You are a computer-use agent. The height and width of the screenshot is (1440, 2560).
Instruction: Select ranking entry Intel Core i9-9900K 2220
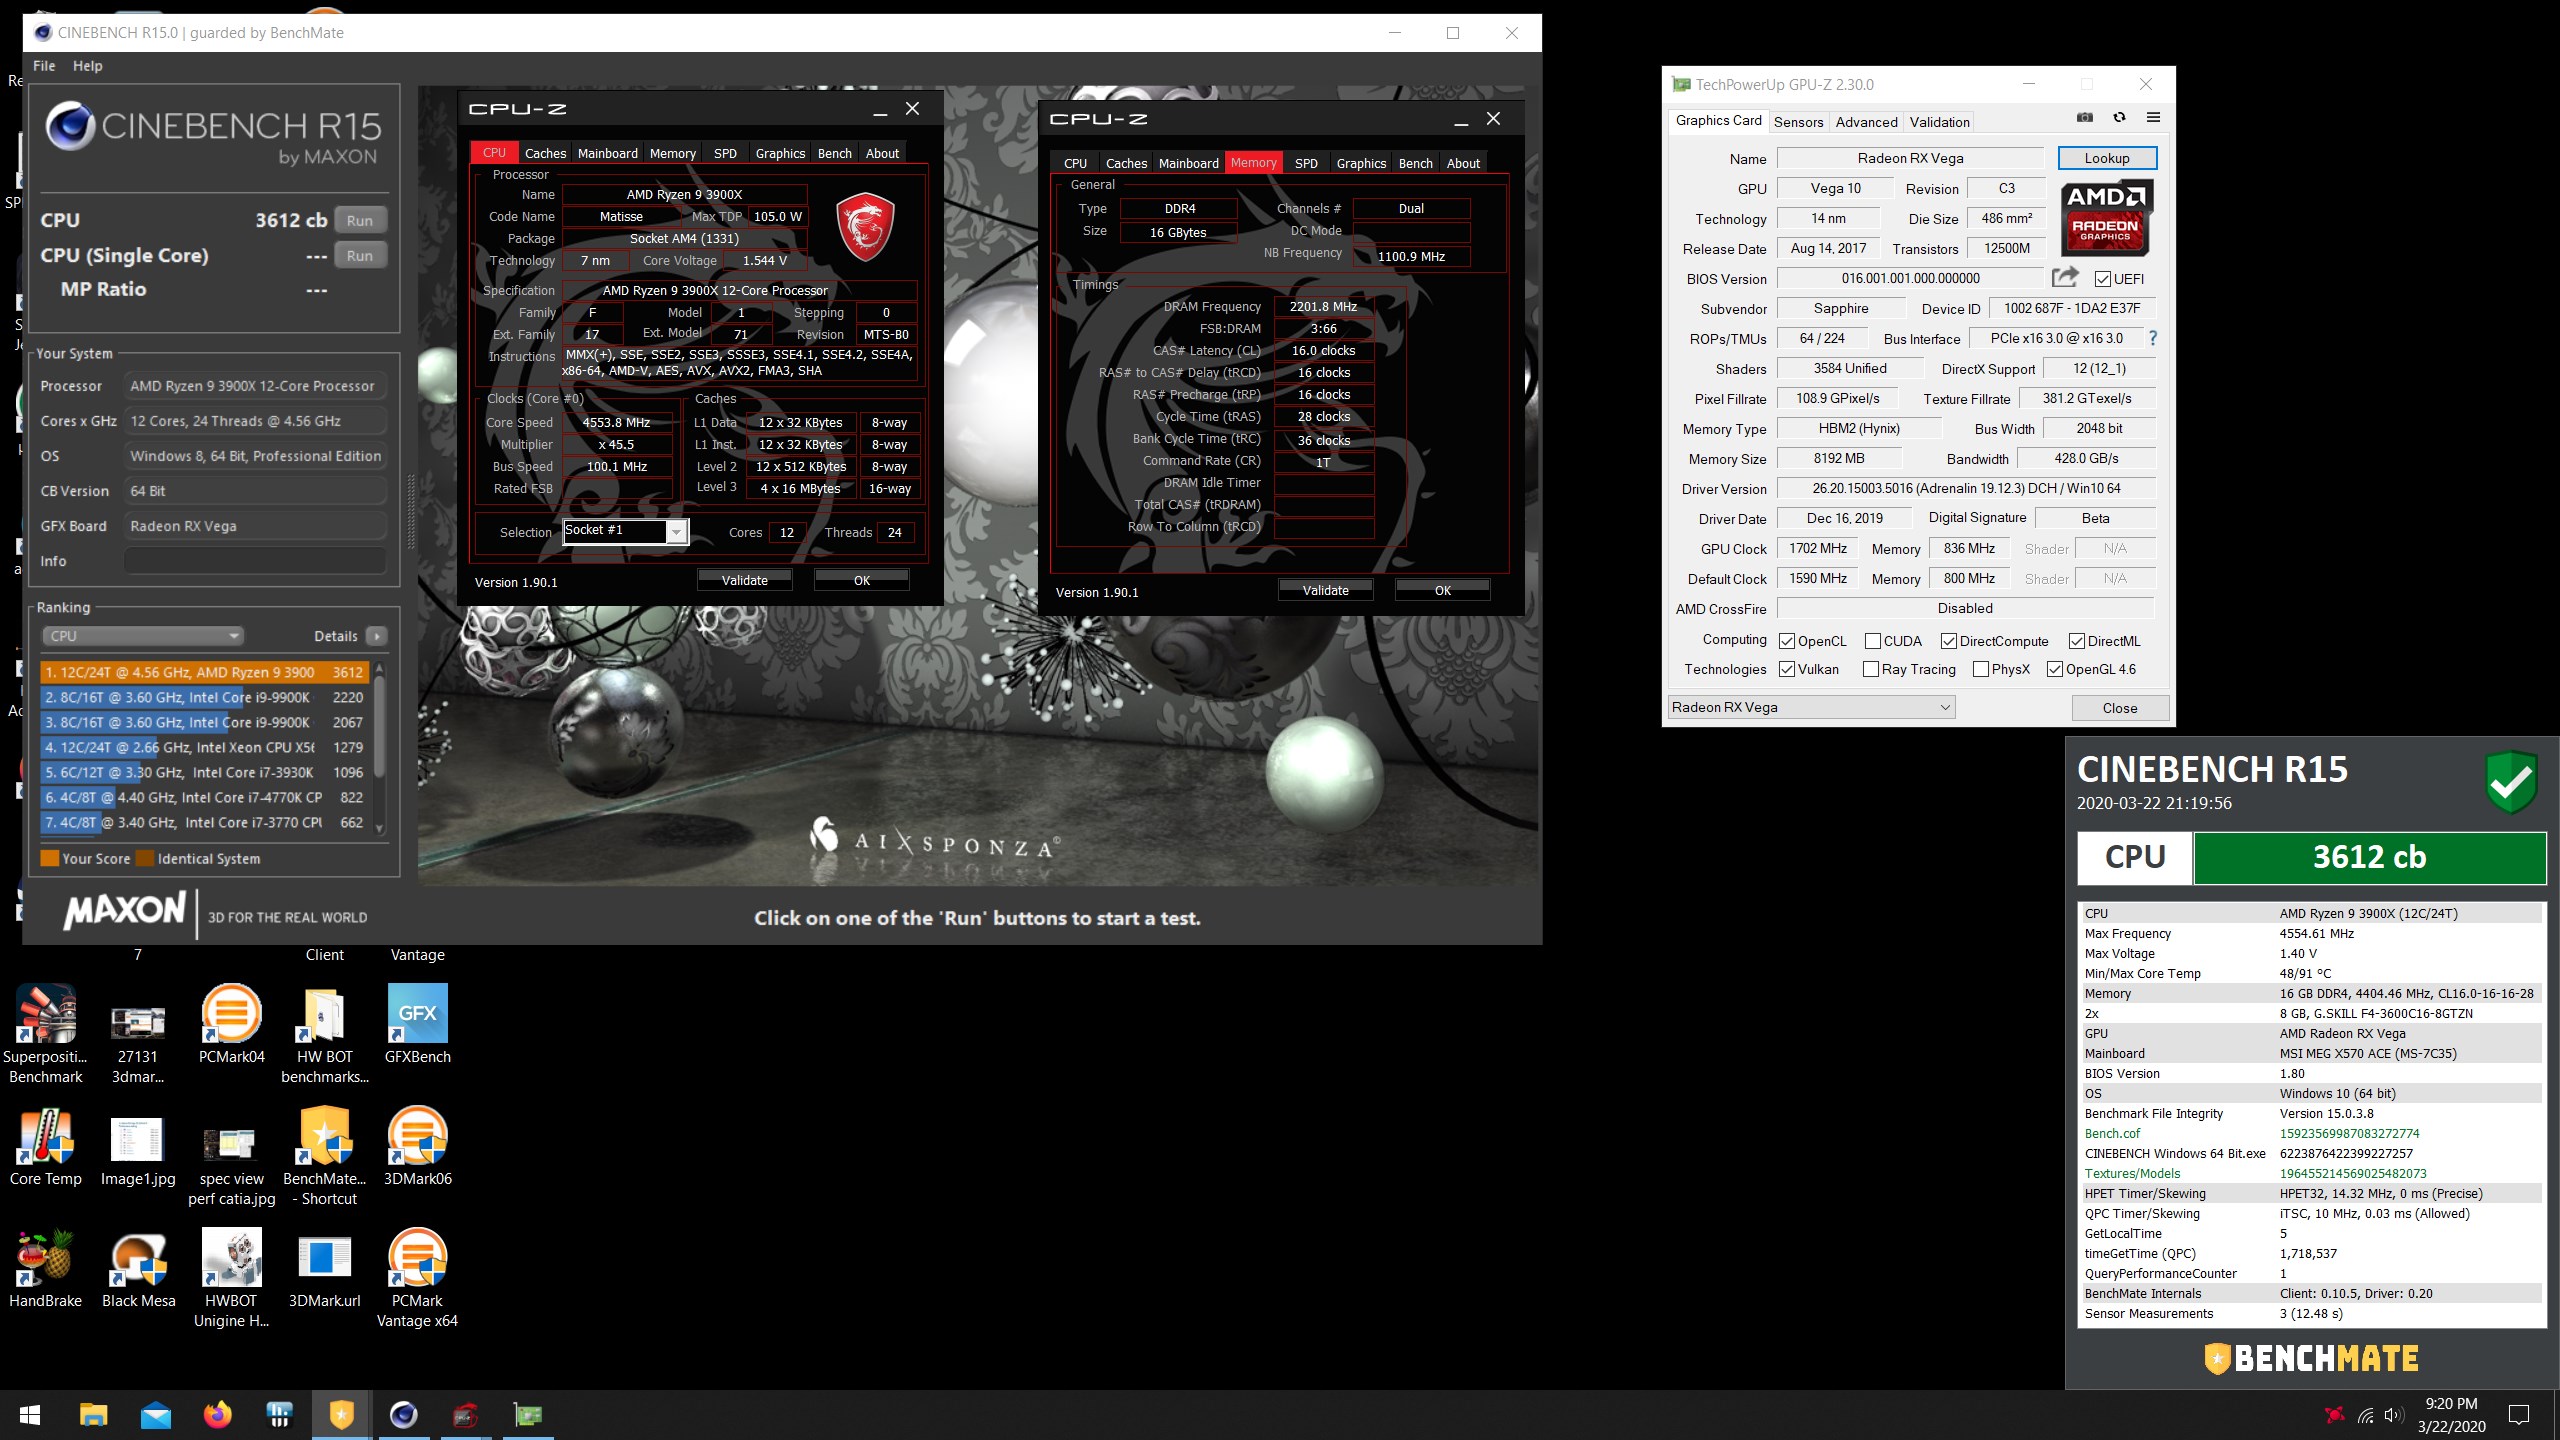[204, 697]
